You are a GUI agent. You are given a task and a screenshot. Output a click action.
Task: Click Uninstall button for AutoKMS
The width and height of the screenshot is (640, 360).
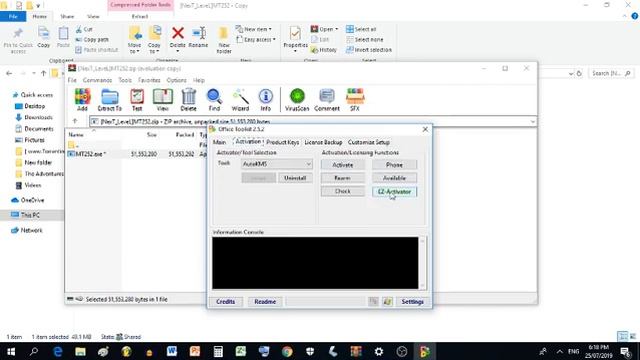[x=295, y=178]
